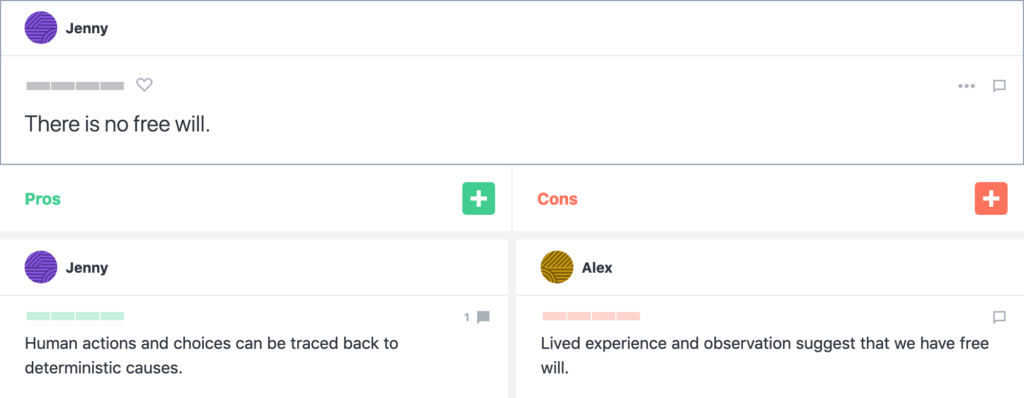Open Jenny's avatar on the pro claim
The image size is (1024, 398).
pos(40,267)
